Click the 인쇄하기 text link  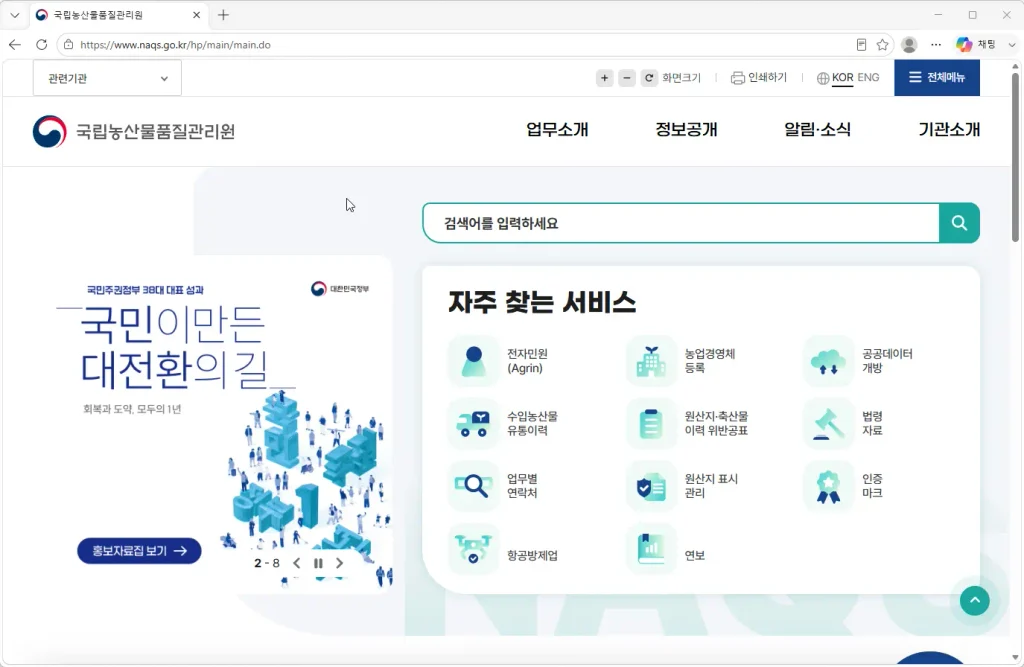pos(767,77)
